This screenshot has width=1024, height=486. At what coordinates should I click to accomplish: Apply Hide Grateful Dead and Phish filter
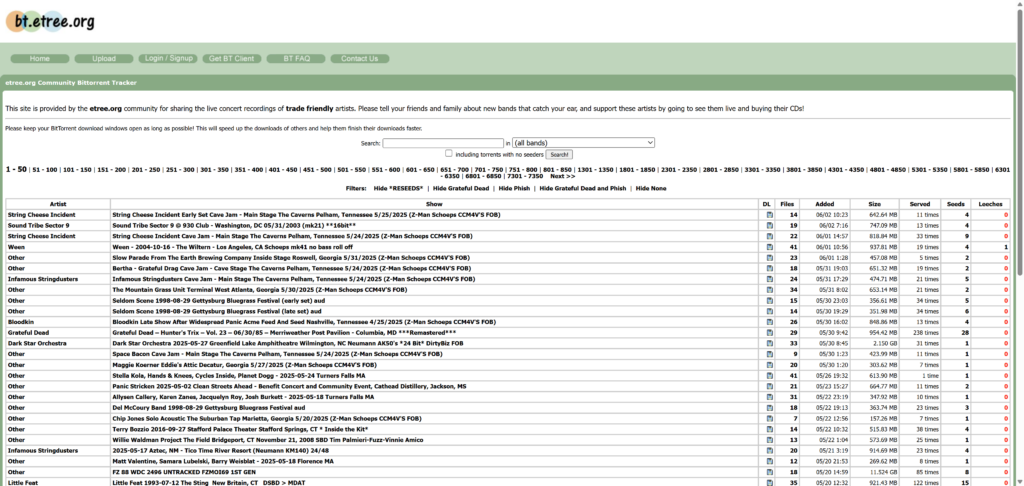pos(582,188)
